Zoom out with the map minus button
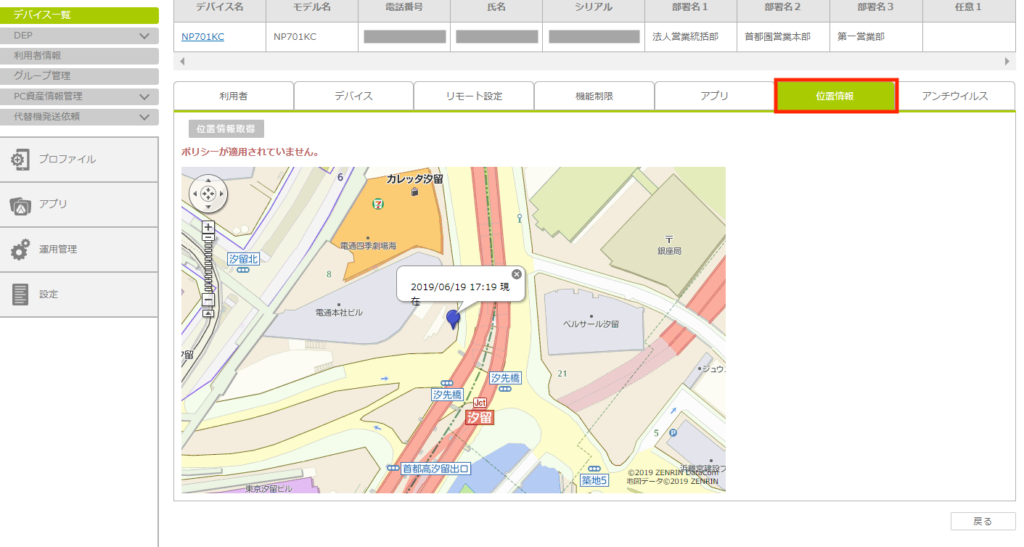Viewport: 1024px width, 547px height. click(x=208, y=299)
